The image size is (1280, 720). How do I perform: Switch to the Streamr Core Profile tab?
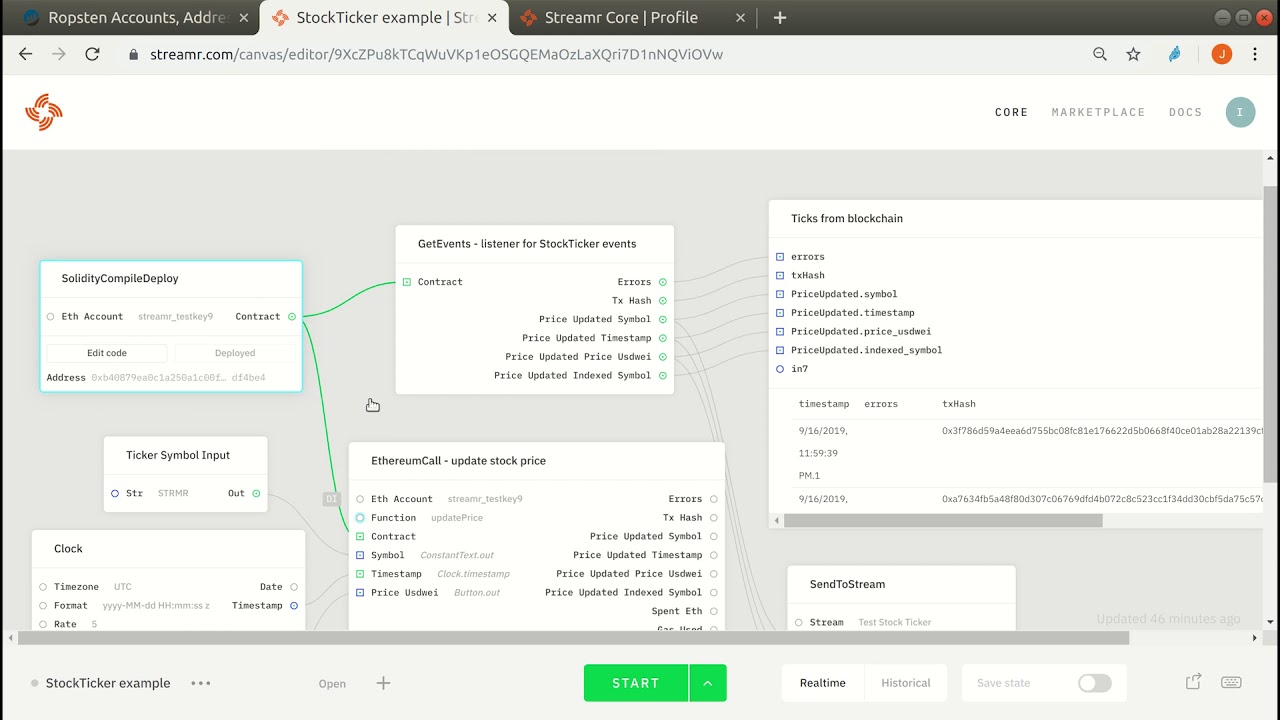[632, 18]
